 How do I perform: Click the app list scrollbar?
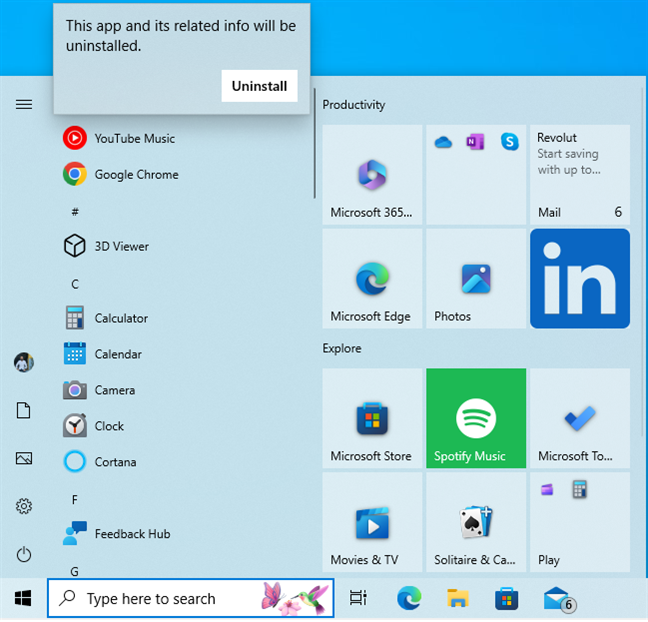(314, 143)
